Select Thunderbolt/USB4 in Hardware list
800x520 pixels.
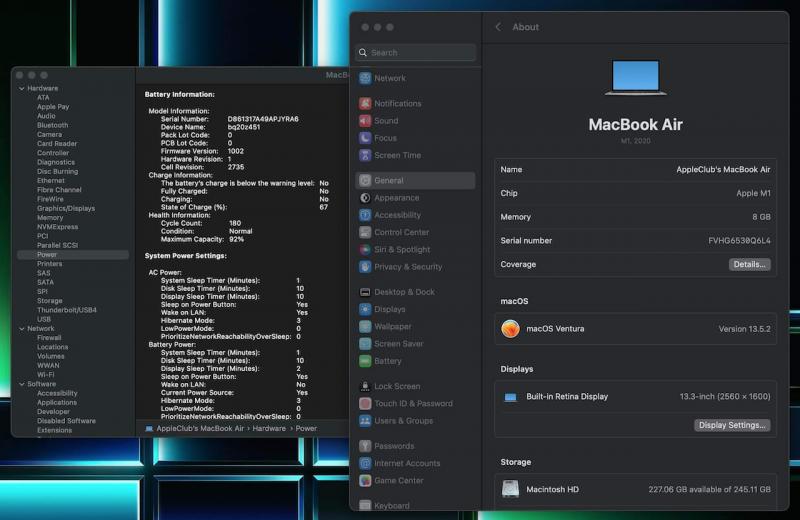point(67,310)
